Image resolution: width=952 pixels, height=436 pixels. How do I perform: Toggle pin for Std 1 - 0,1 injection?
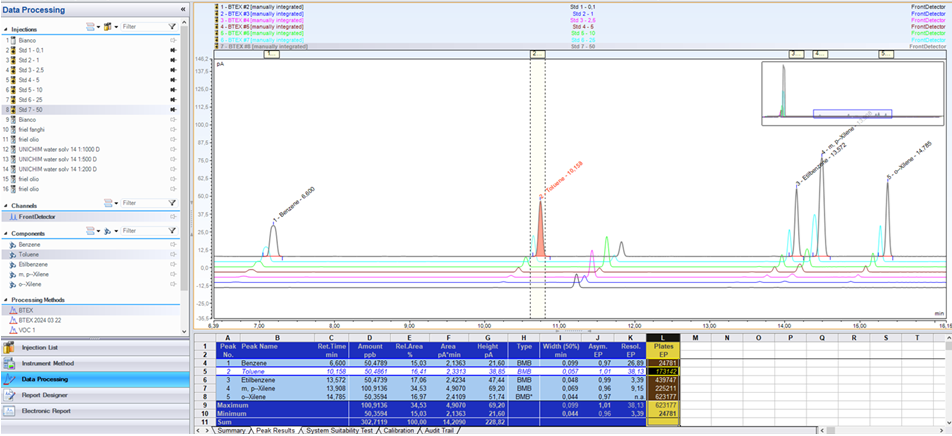coord(173,50)
